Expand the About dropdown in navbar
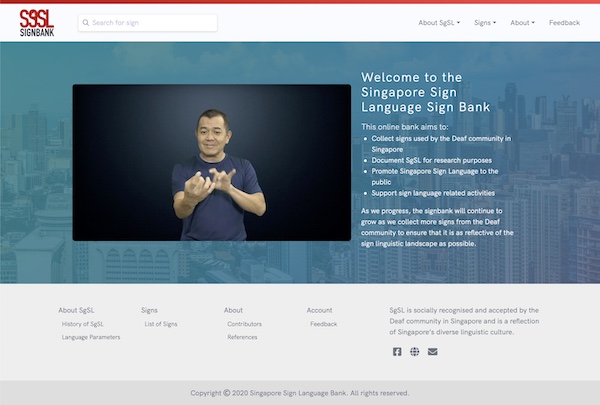Viewport: 600px width, 405px height. [x=522, y=23]
